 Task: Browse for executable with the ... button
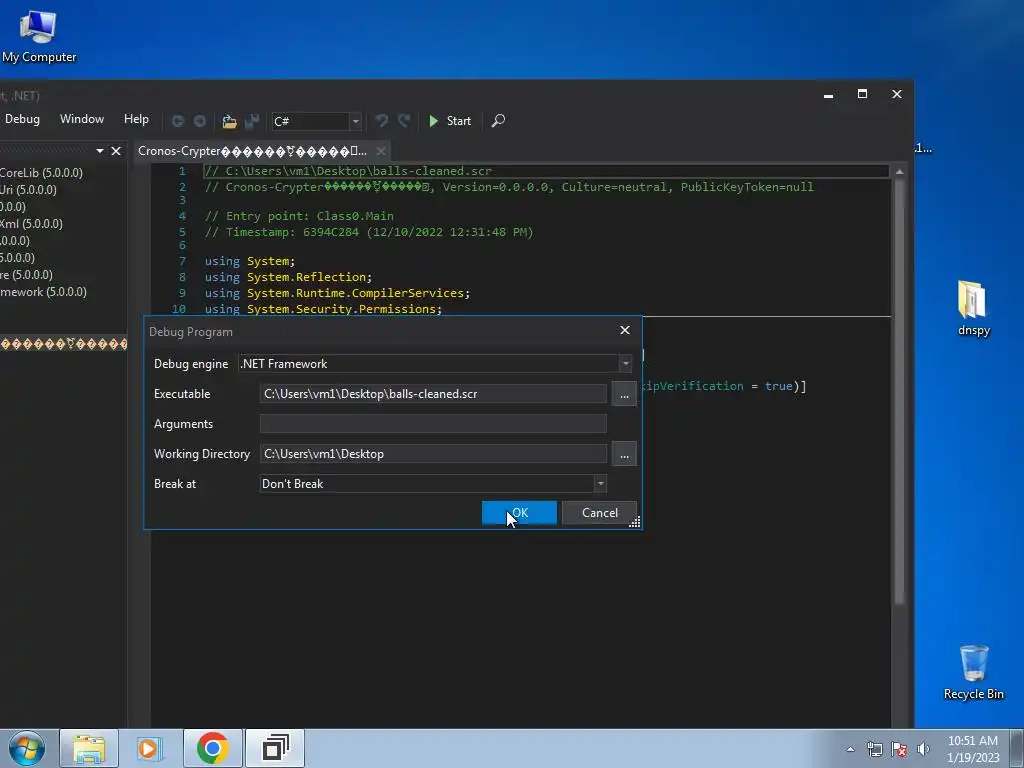624,394
